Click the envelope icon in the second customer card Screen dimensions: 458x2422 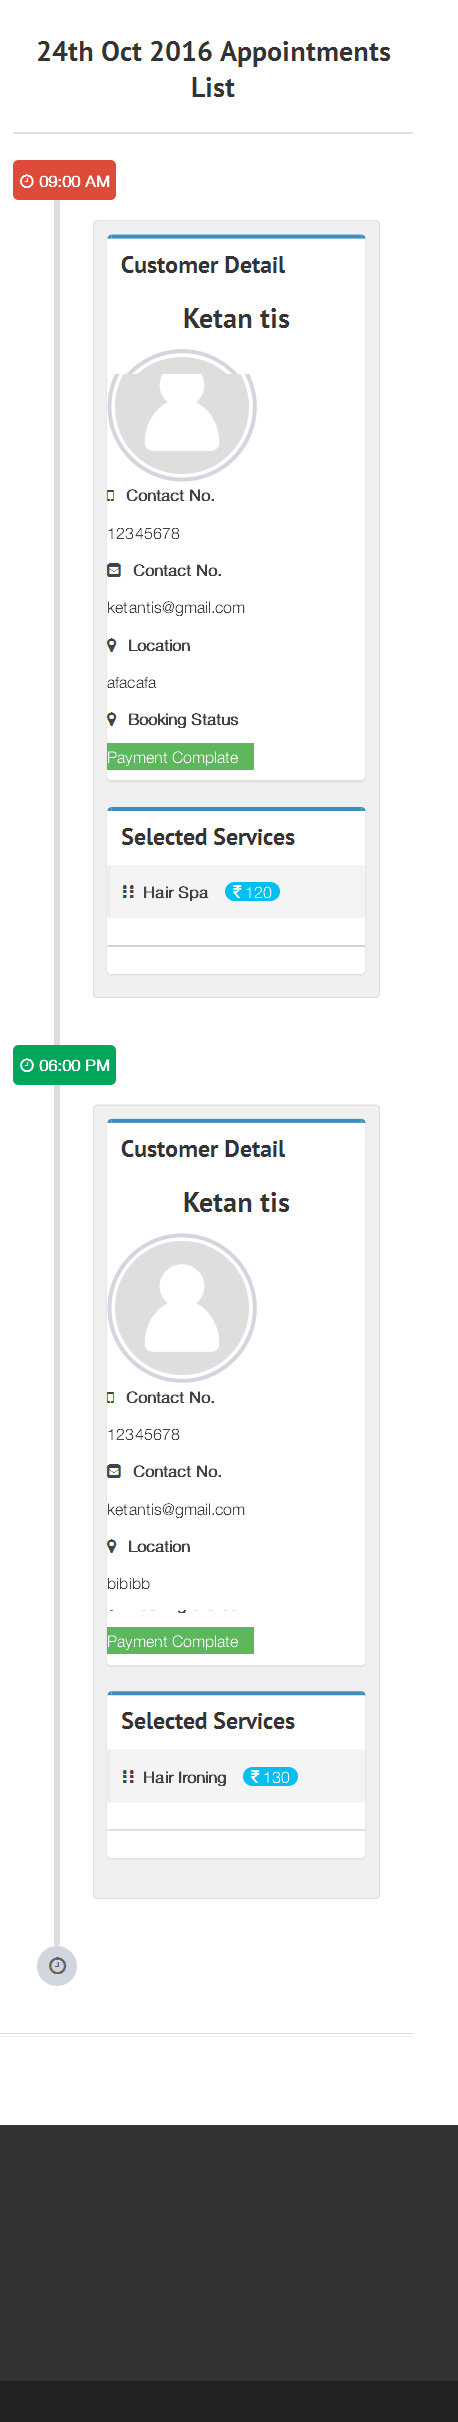(x=114, y=1471)
